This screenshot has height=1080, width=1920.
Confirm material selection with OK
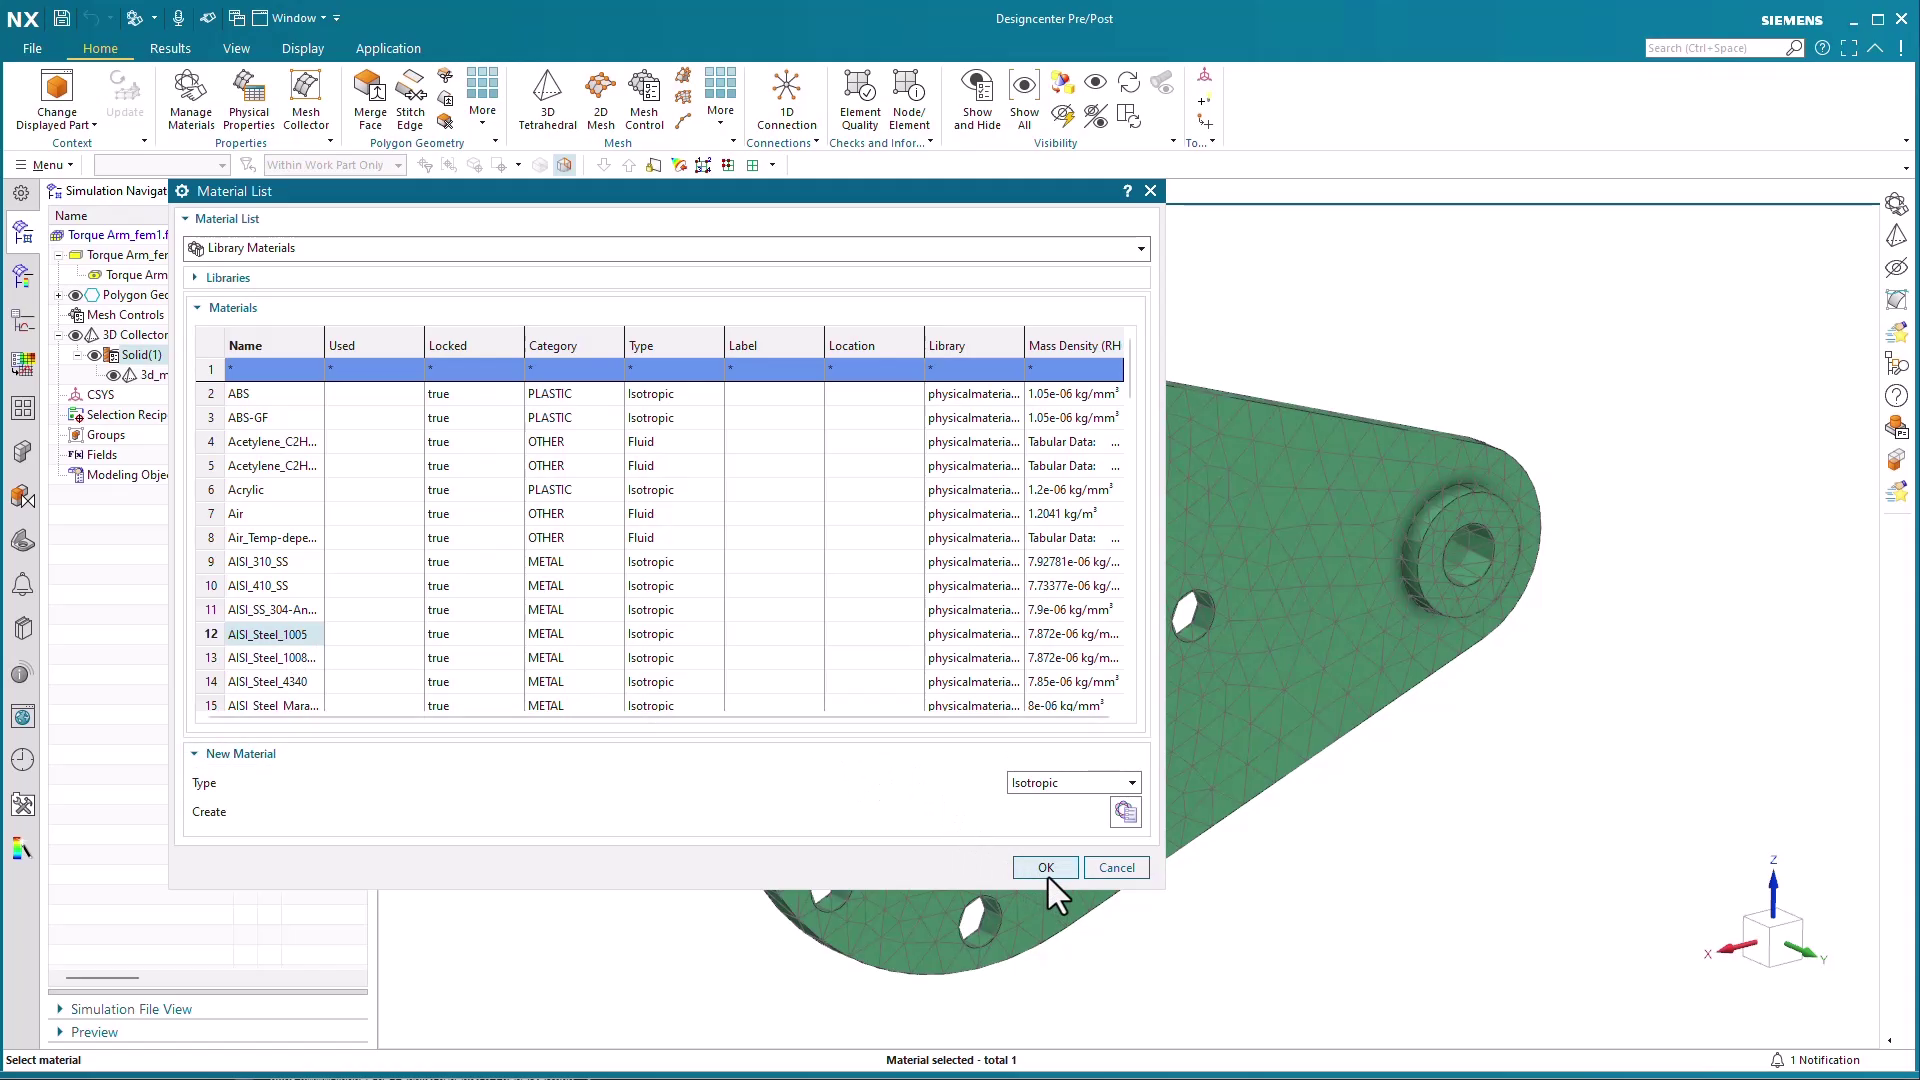pyautogui.click(x=1045, y=867)
